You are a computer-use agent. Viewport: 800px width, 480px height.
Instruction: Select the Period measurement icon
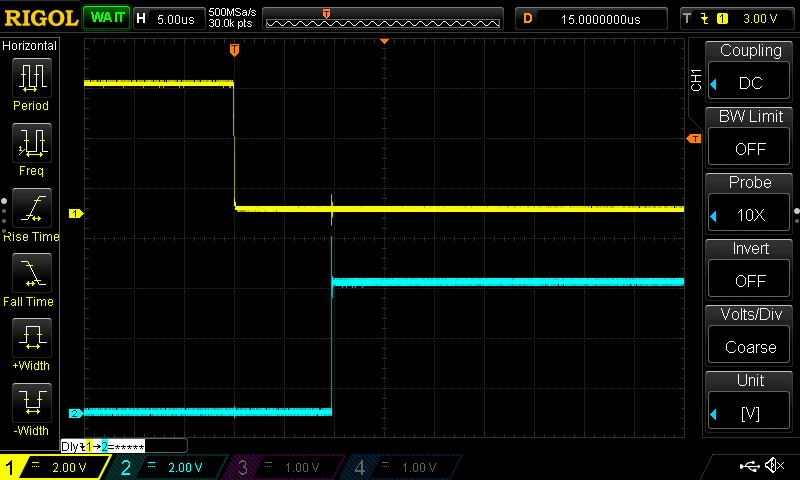pos(32,78)
